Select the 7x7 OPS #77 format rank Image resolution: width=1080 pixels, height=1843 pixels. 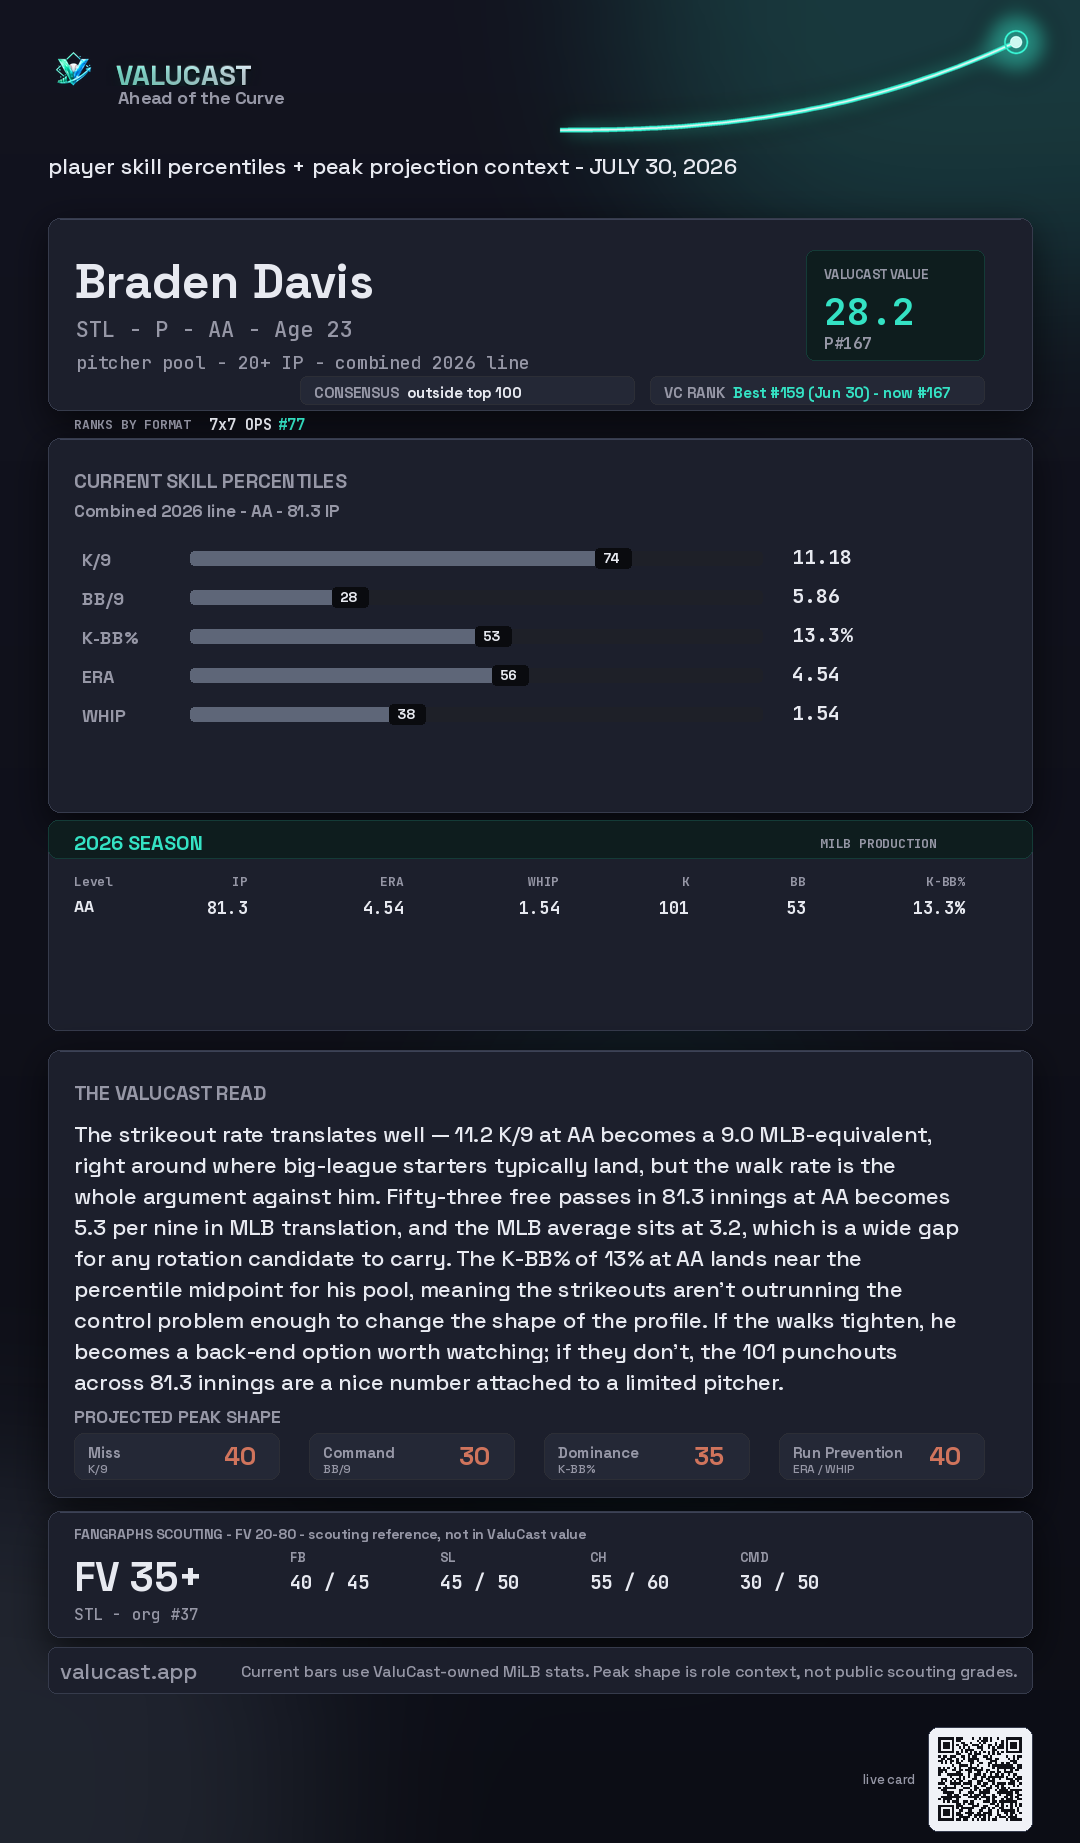click(x=257, y=424)
